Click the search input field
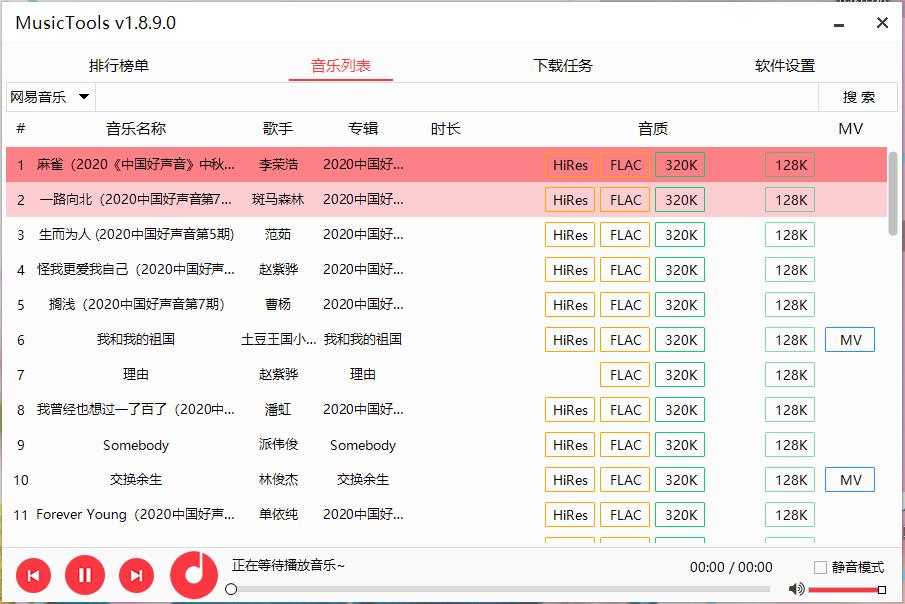The width and height of the screenshot is (905, 604). pyautogui.click(x=450, y=97)
